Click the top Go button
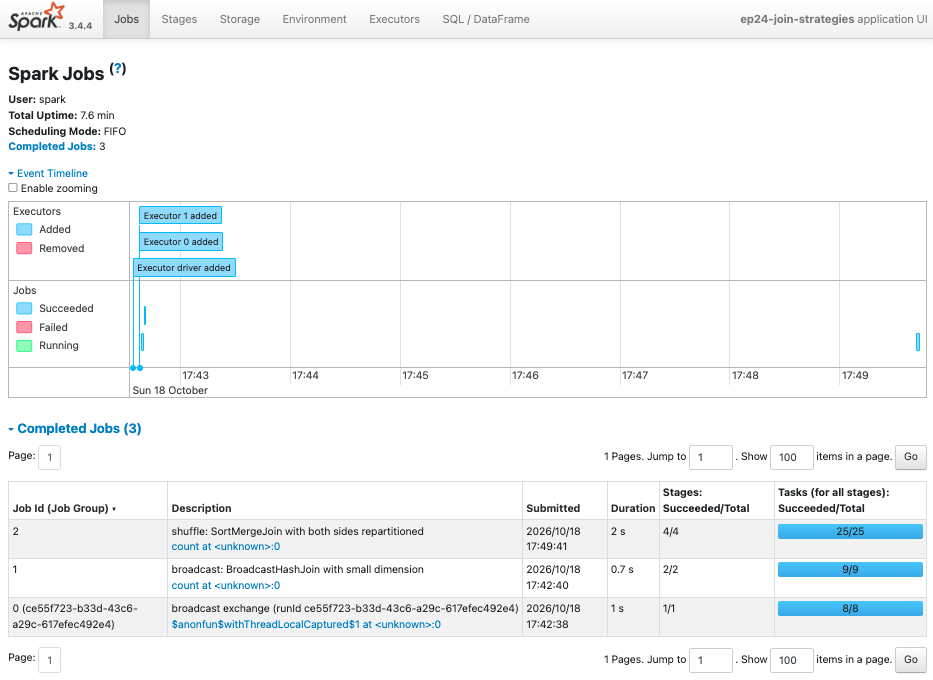Screen dimensions: 933x680 [910, 457]
